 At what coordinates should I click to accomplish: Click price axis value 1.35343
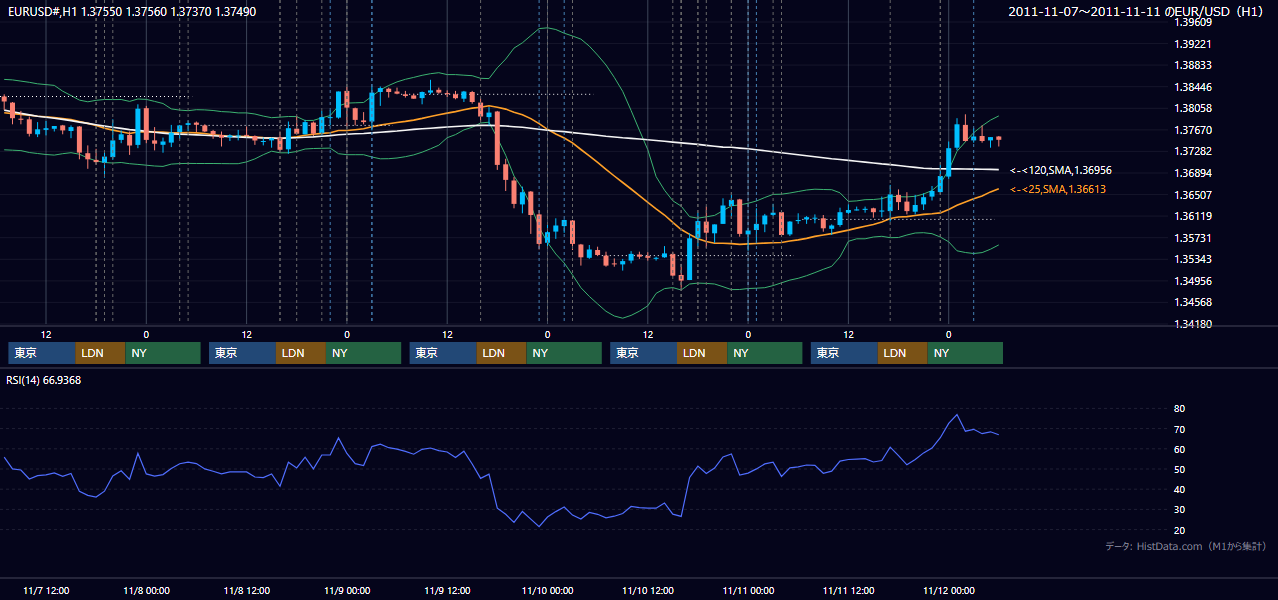coord(1192,259)
